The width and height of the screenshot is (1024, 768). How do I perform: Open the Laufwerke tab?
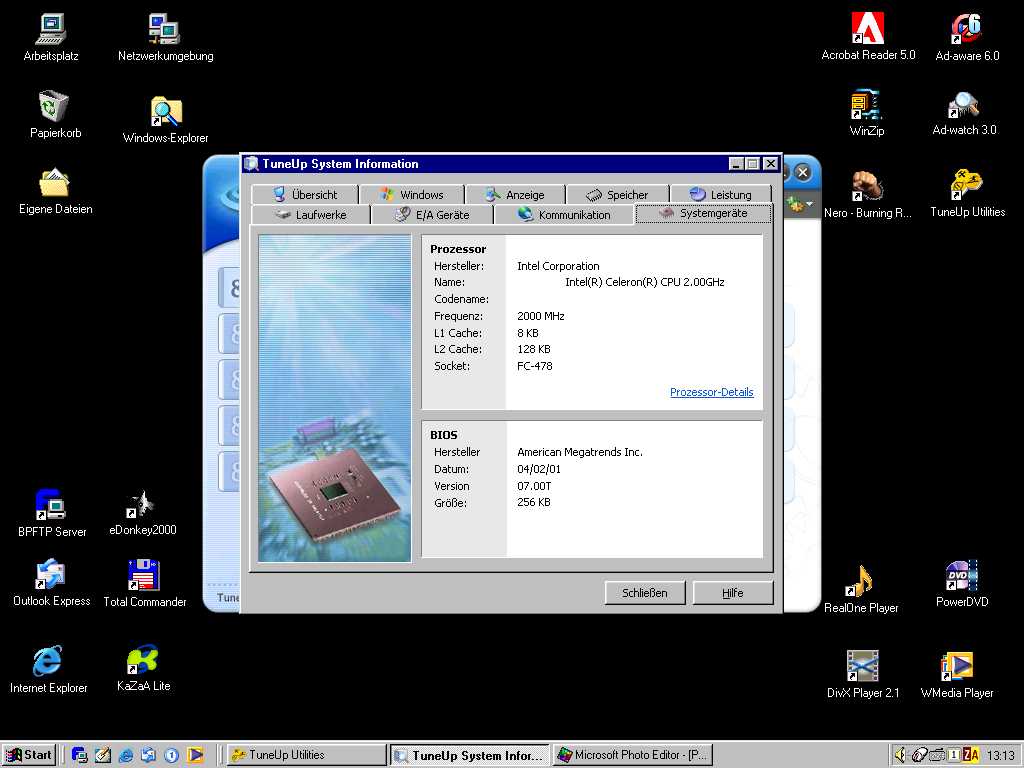tap(311, 214)
